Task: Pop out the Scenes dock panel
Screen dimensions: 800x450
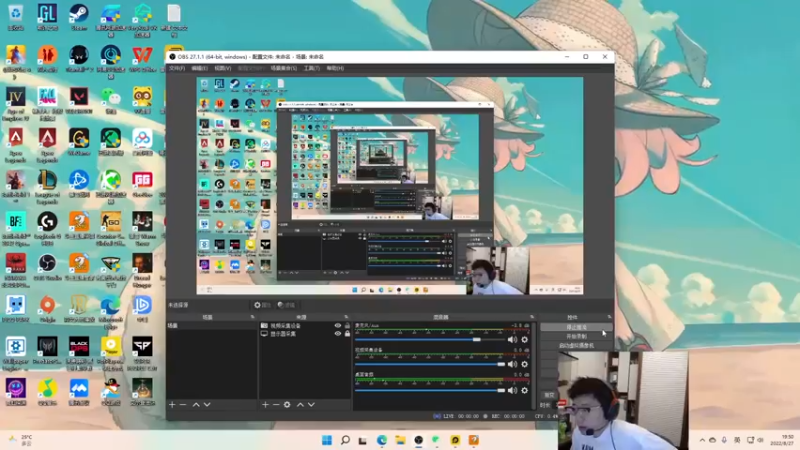Action: (253, 317)
